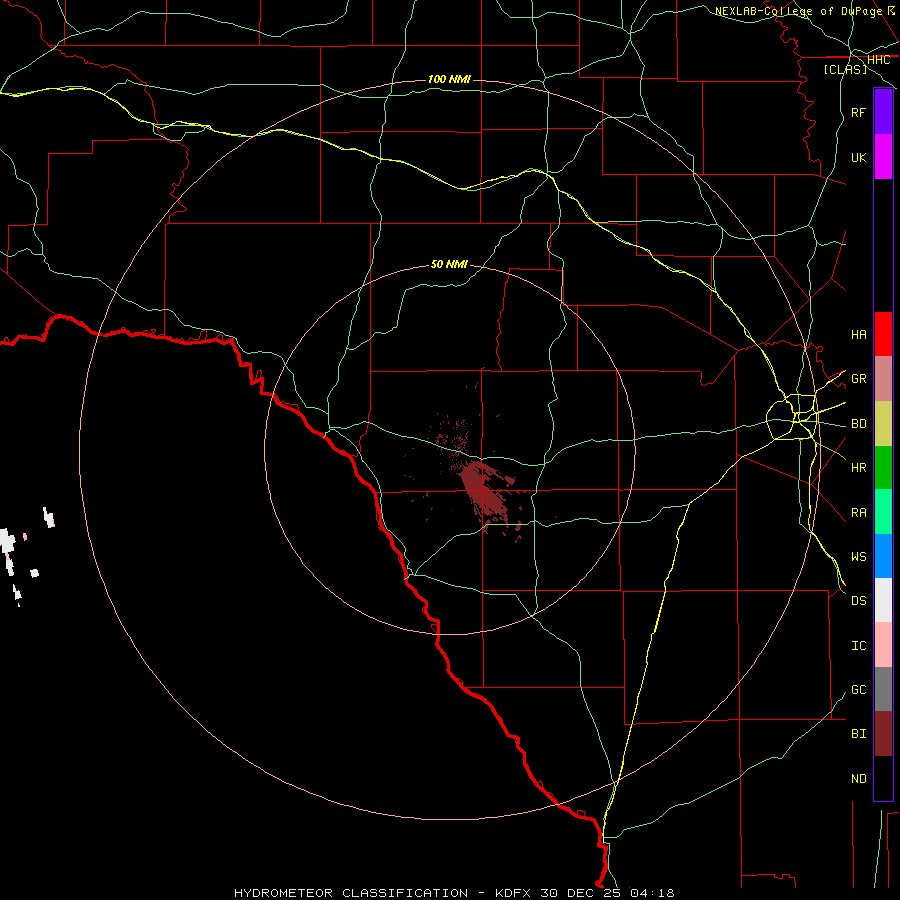This screenshot has height=900, width=900.
Task: Click the 'ND' legend label text
Action: [x=858, y=779]
